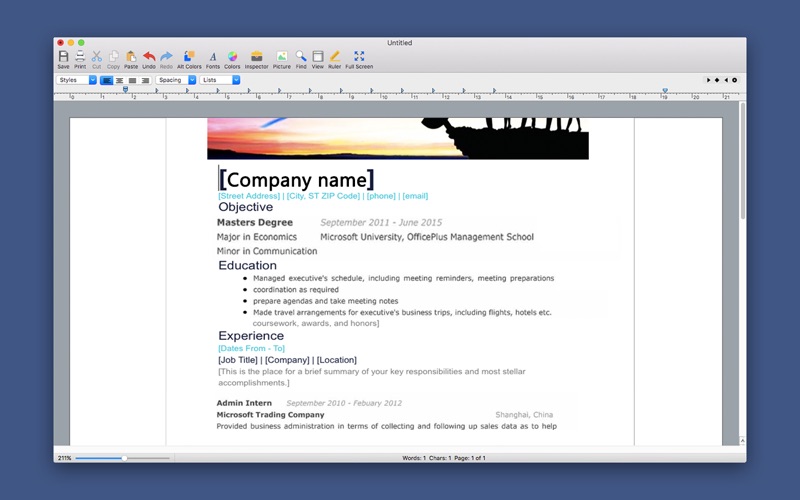Expand the Styles dropdown
This screenshot has height=500, width=800.
pos(77,80)
